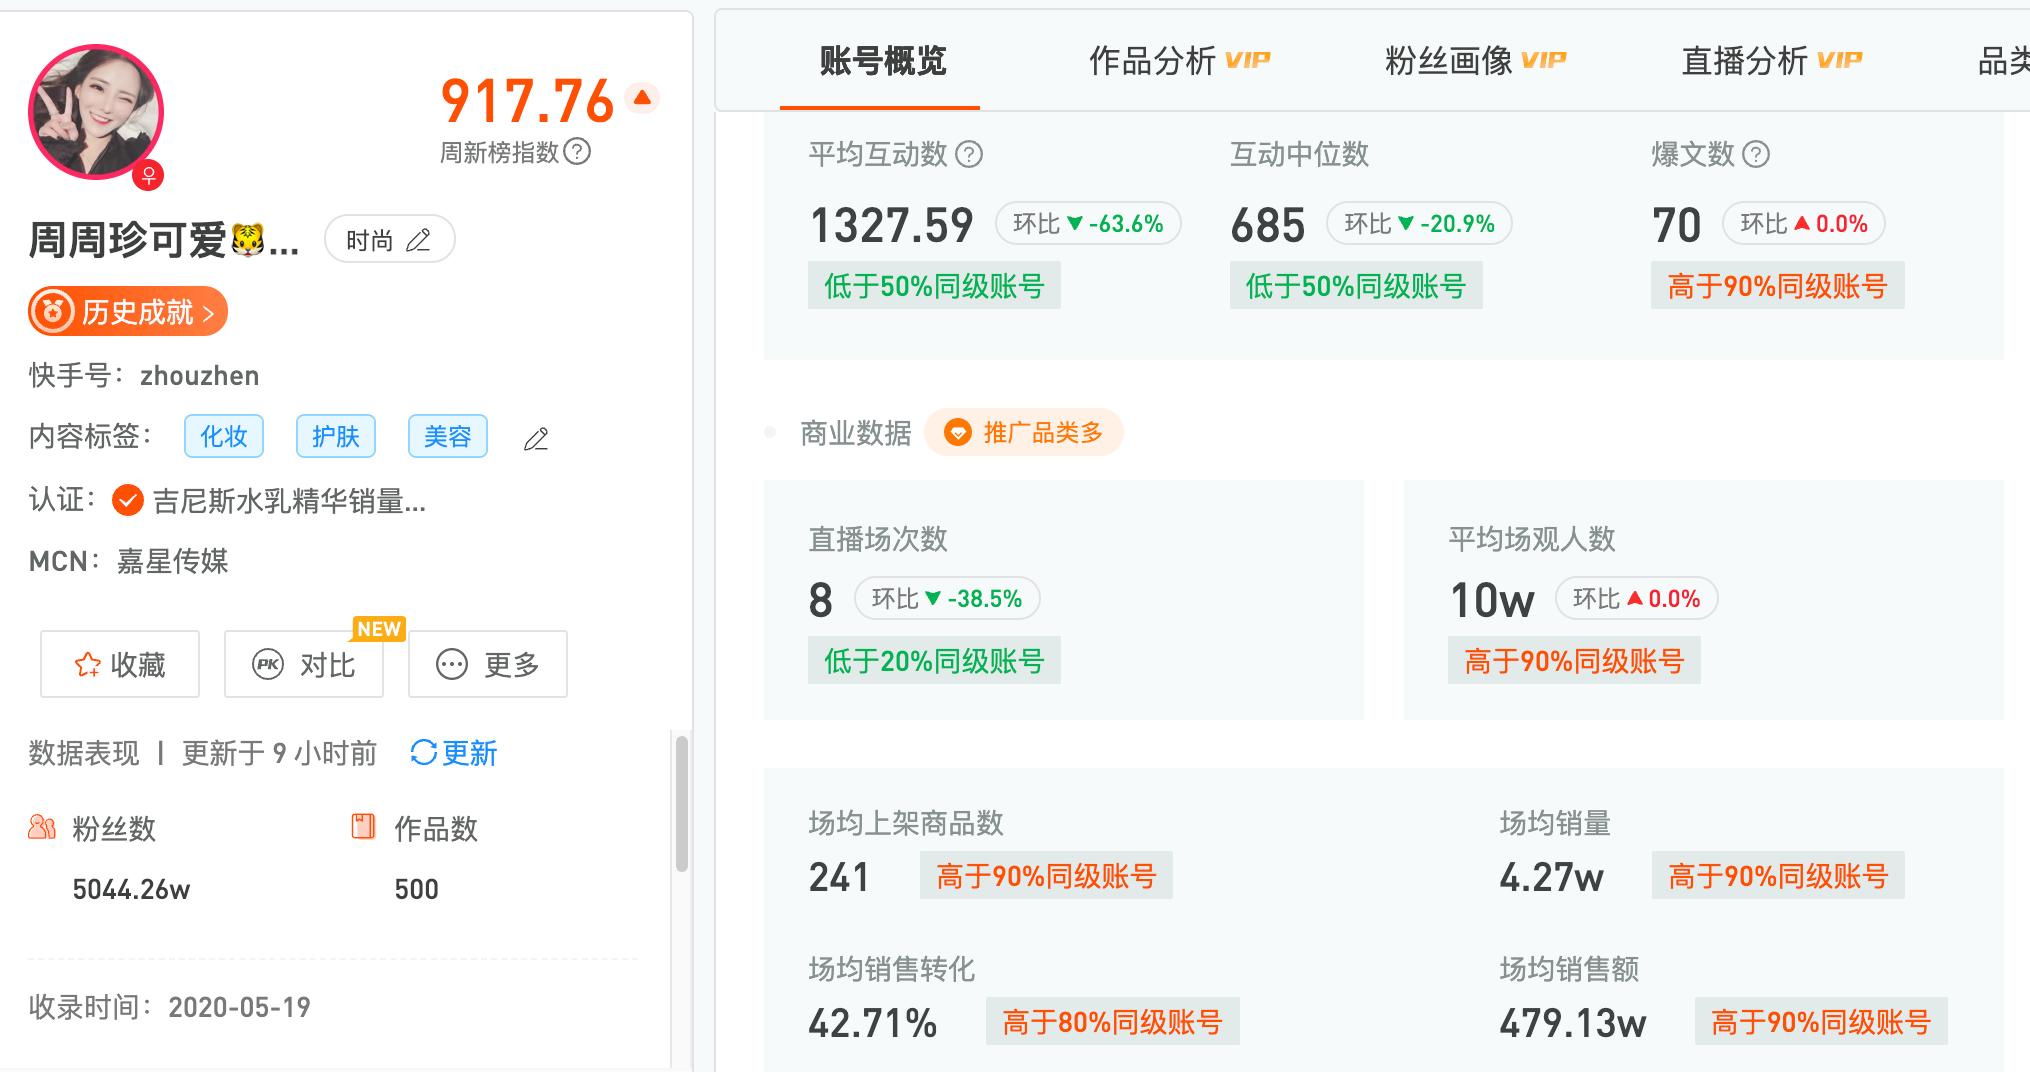Go to the 直播分析 tab
This screenshot has height=1072, width=2030.
1770,61
